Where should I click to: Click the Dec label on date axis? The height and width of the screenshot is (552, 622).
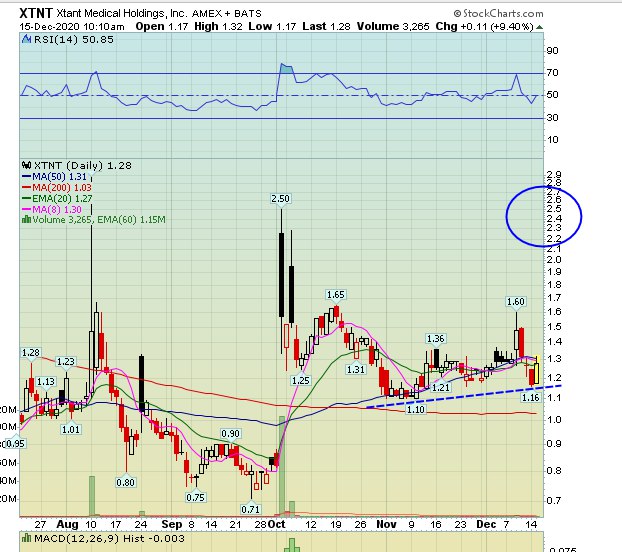[x=486, y=524]
